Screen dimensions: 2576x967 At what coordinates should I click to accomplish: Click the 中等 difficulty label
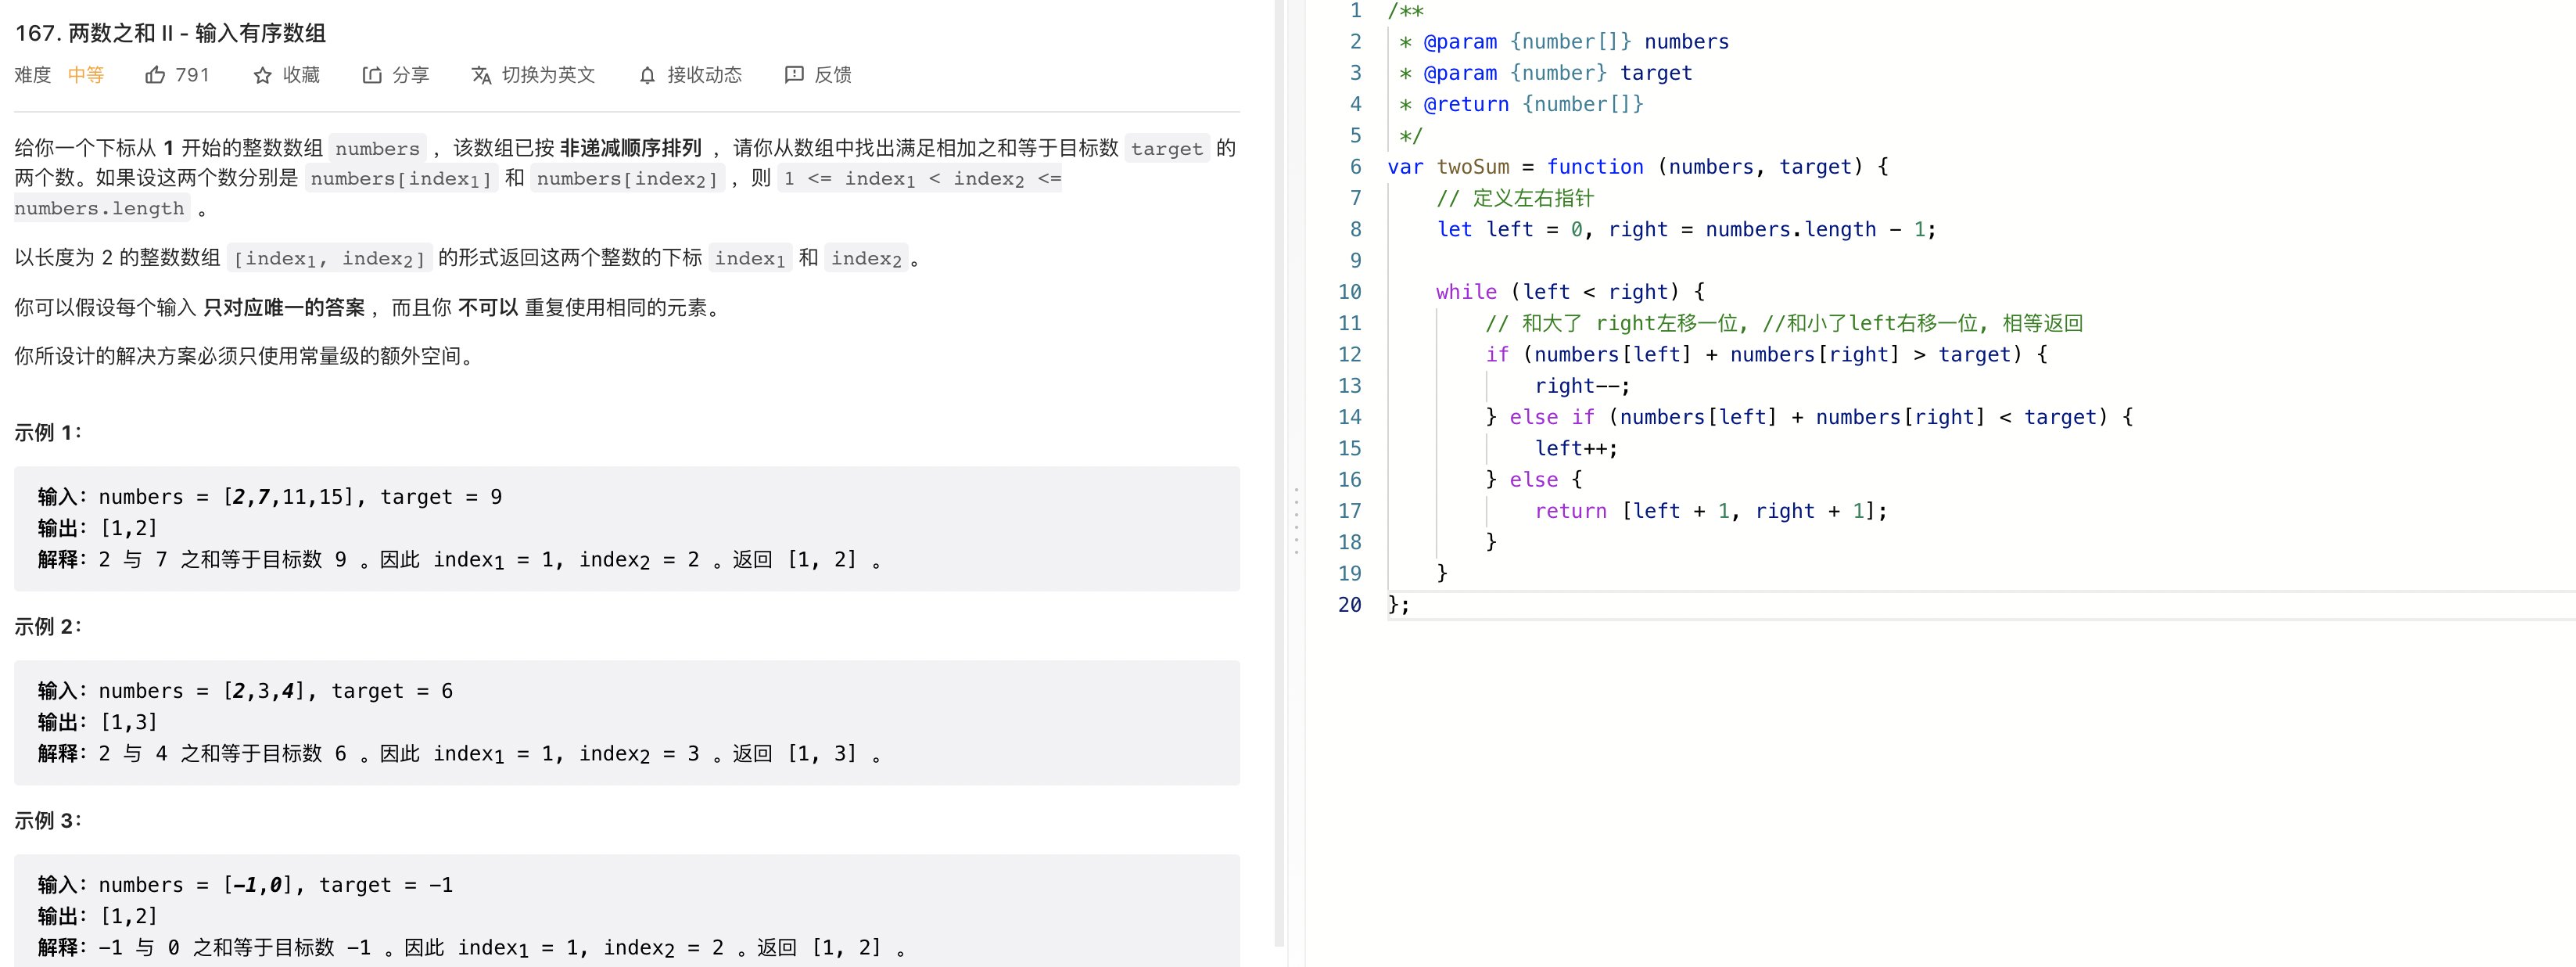click(x=86, y=75)
